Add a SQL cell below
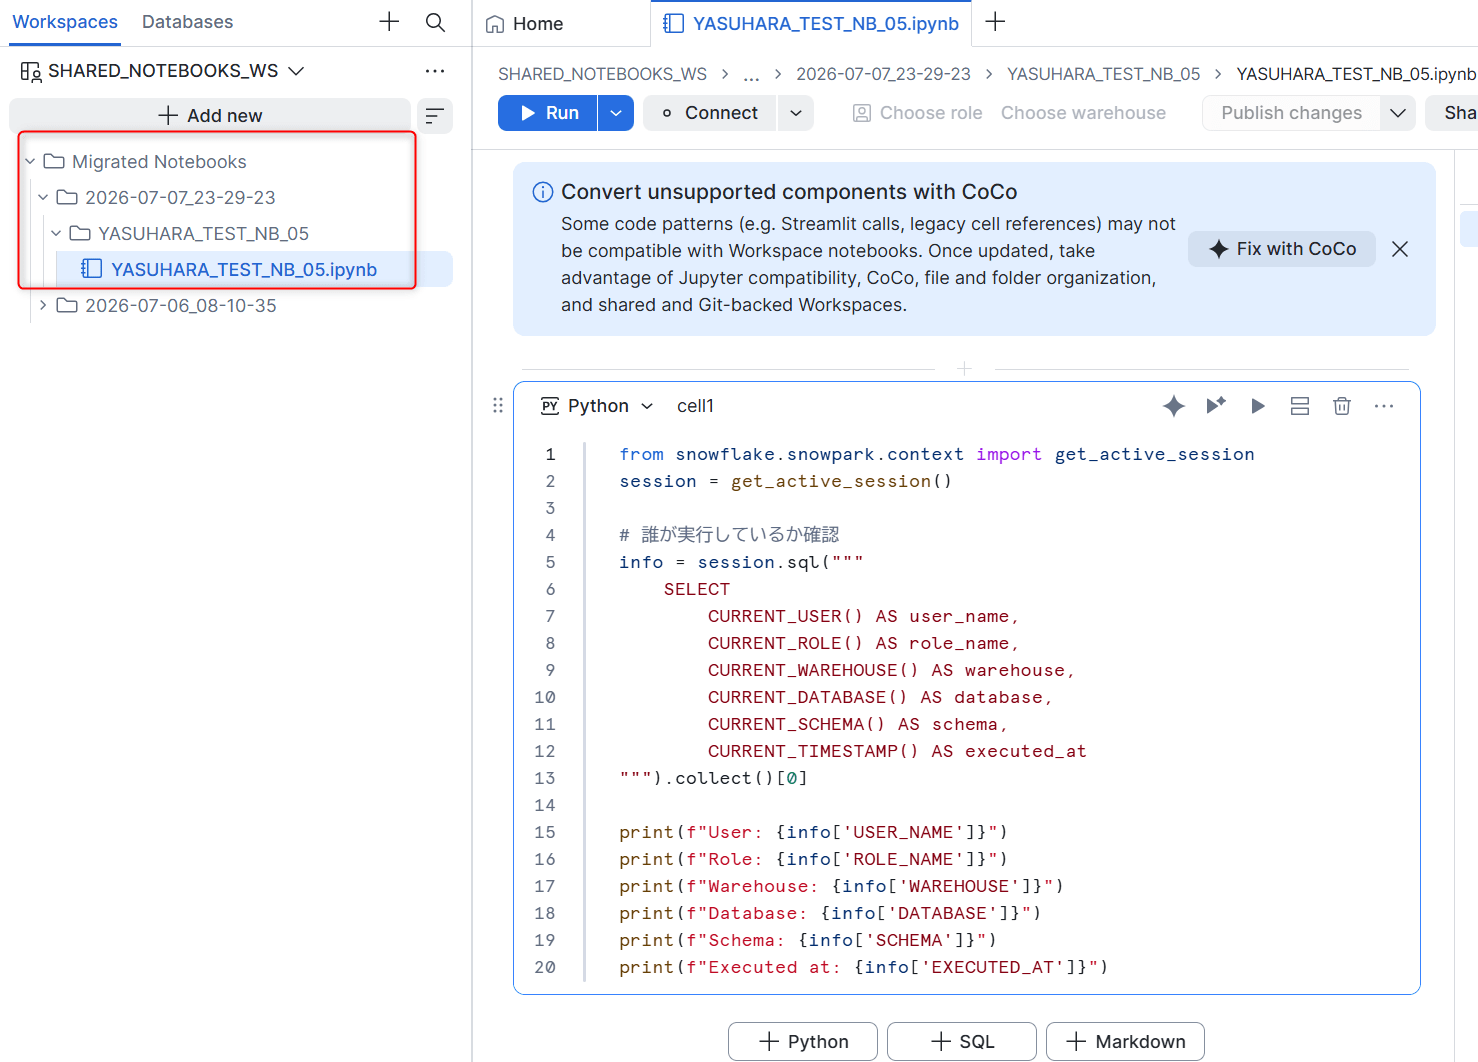 click(962, 1041)
